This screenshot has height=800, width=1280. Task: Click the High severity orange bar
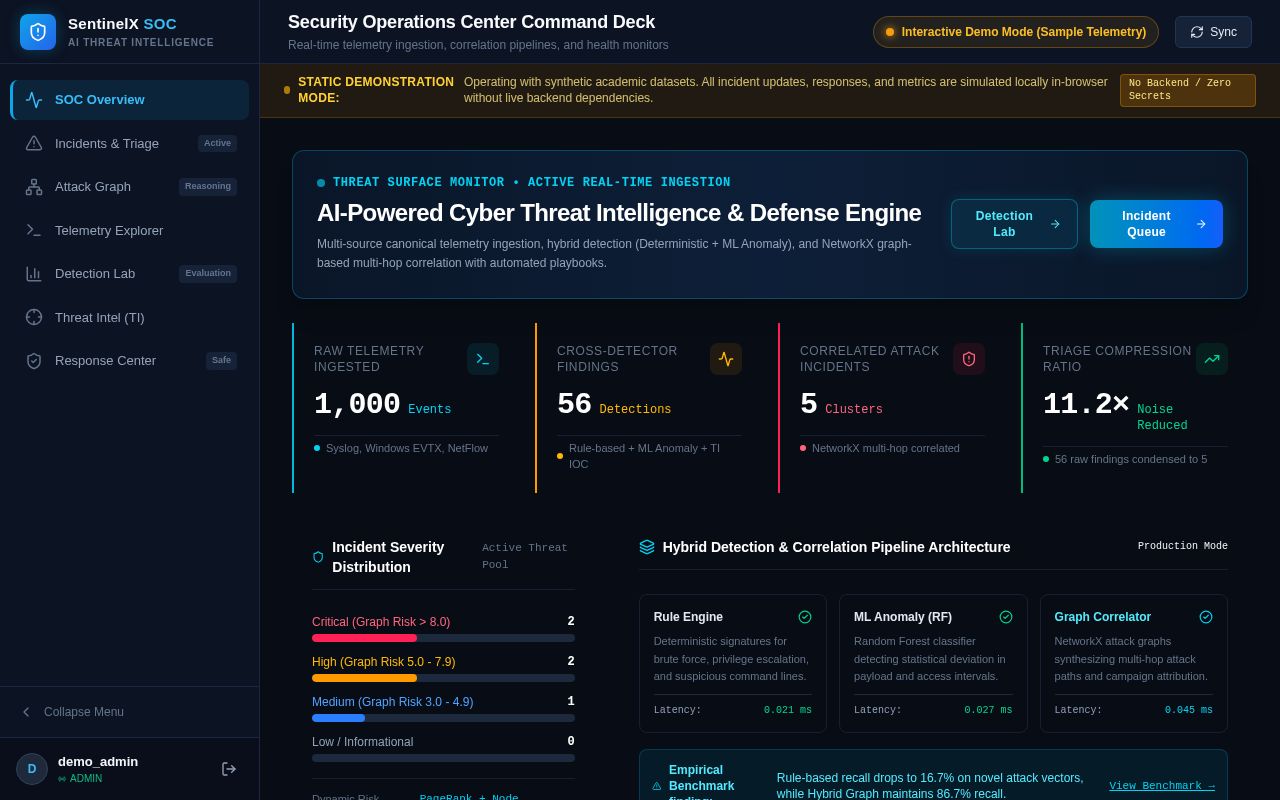pyautogui.click(x=364, y=678)
